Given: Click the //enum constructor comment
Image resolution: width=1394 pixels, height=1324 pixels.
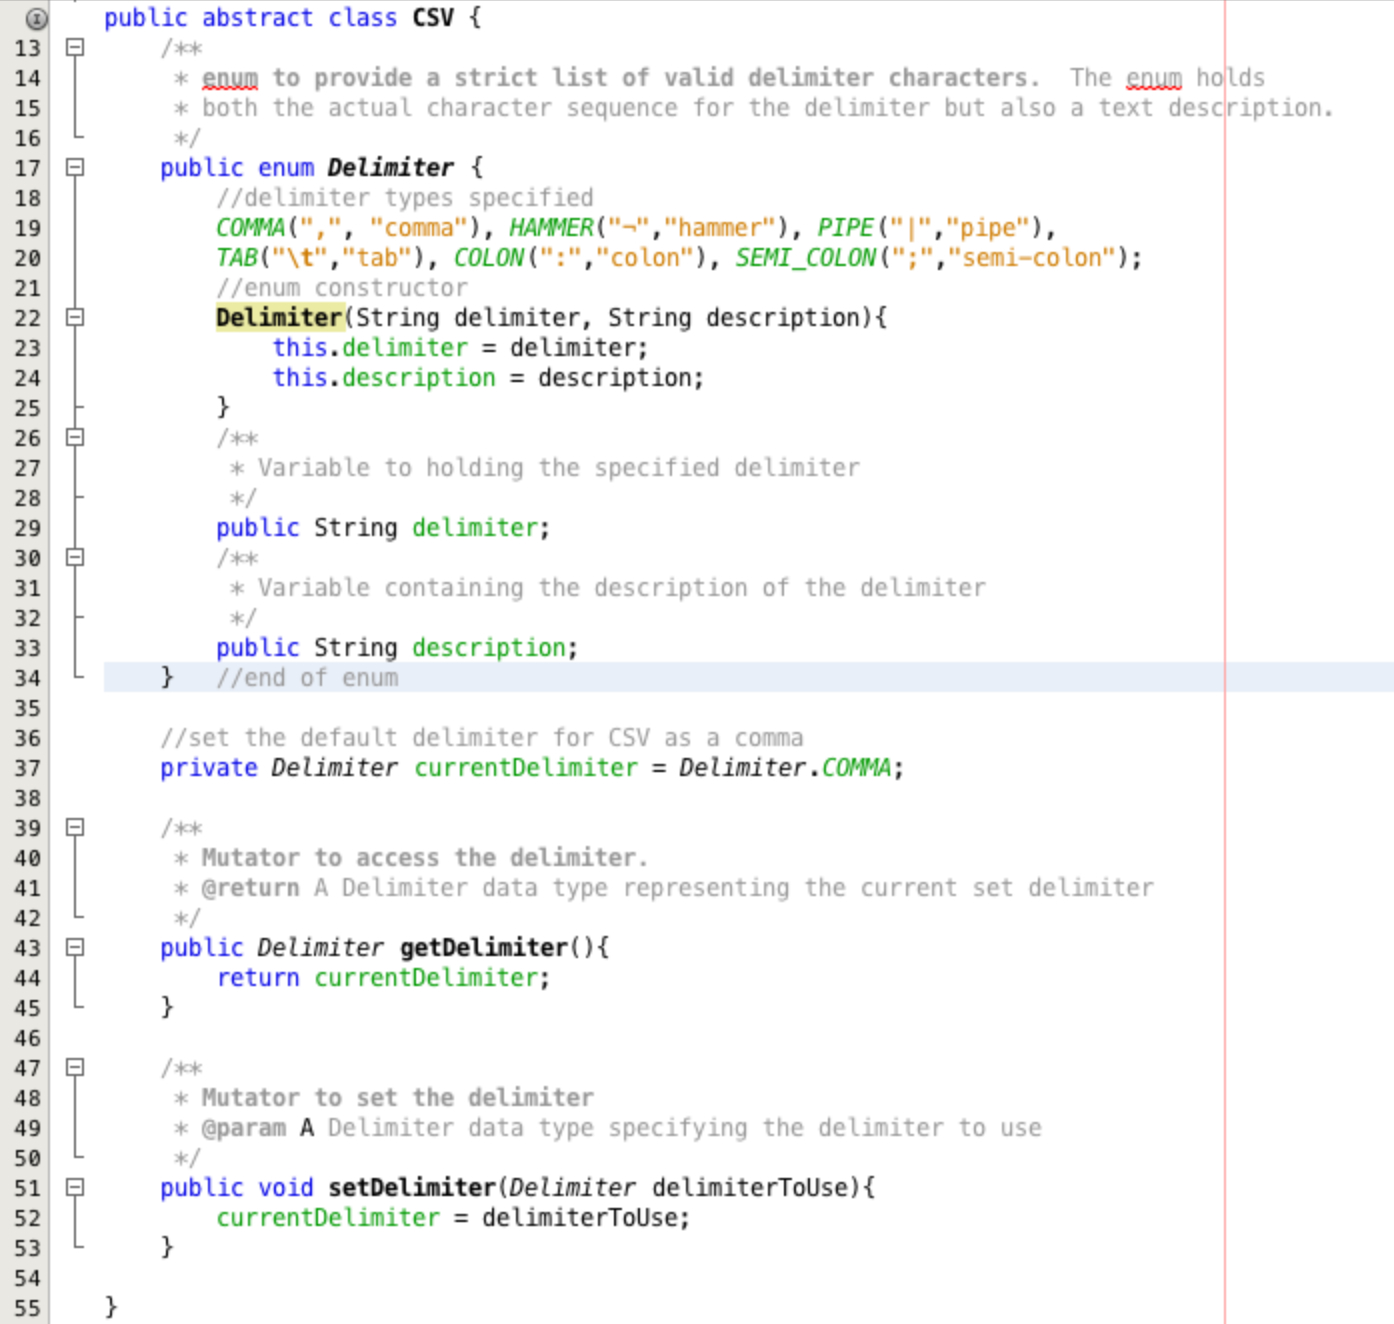Looking at the screenshot, I should point(342,288).
